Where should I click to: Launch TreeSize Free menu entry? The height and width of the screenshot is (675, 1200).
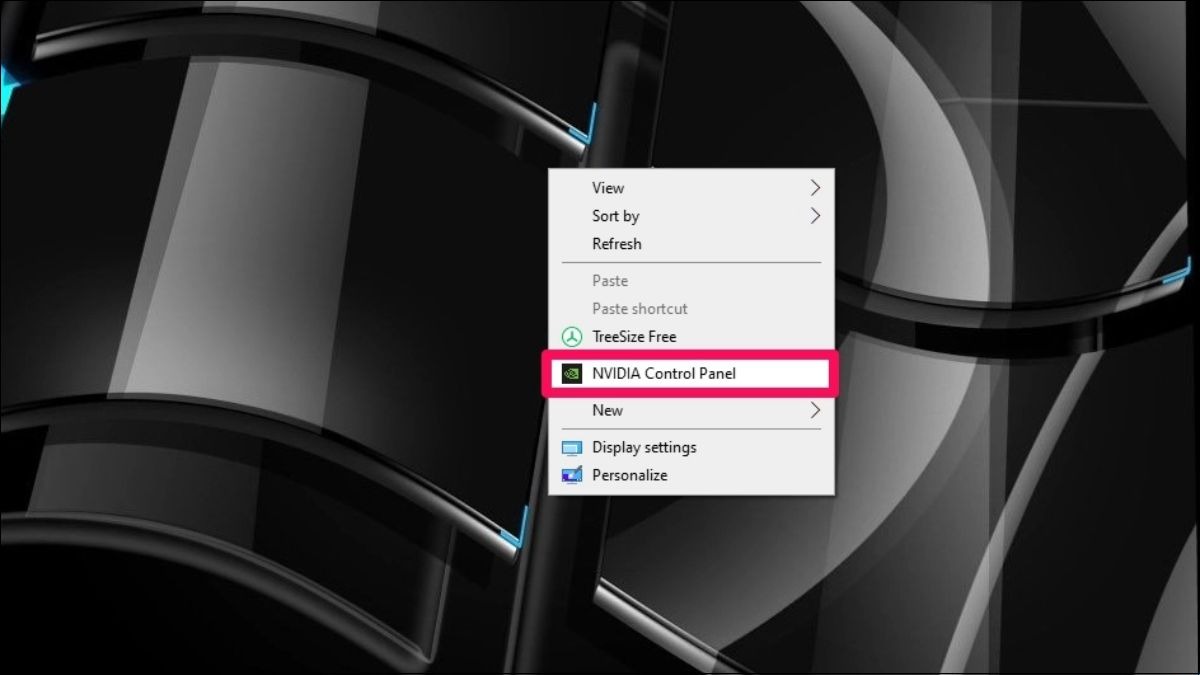pyautogui.click(x=691, y=337)
